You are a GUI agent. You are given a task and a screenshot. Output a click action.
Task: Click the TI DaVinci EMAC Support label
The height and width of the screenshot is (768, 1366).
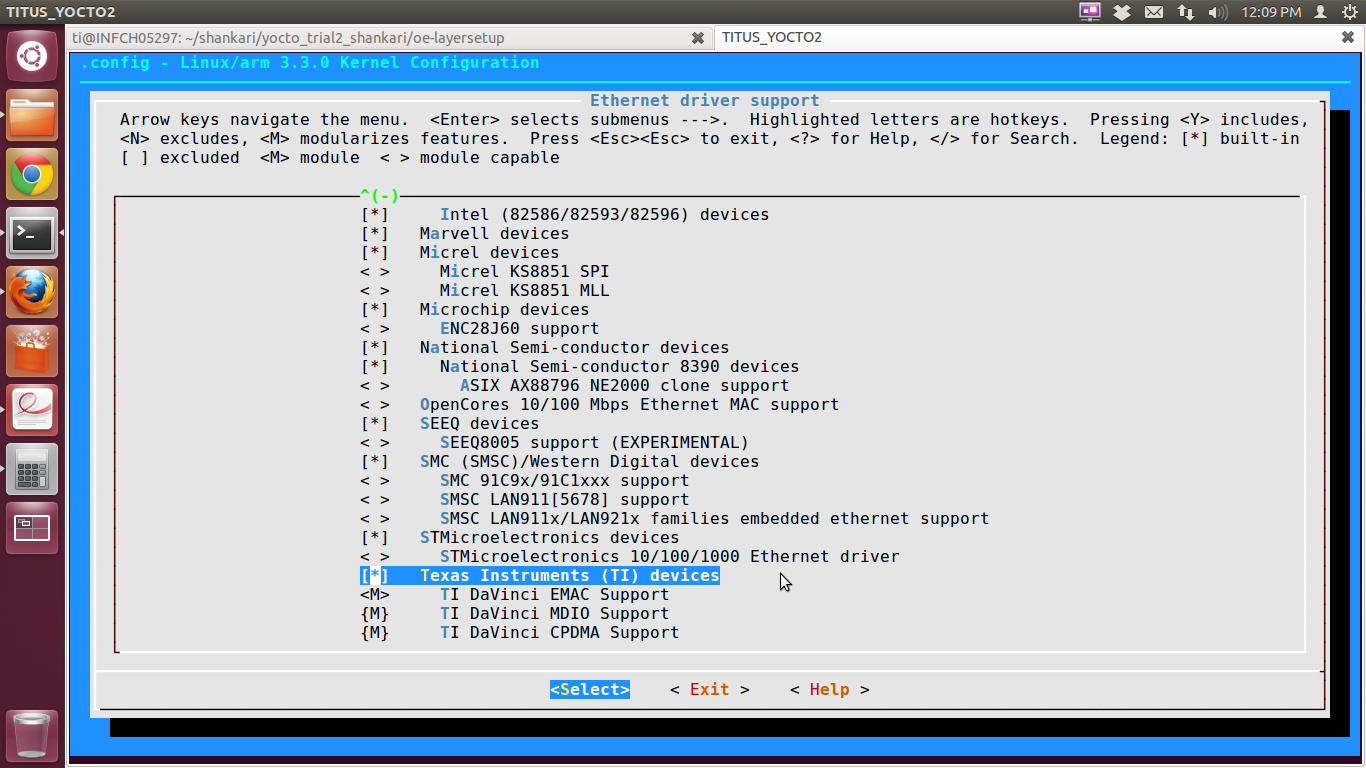coord(555,594)
